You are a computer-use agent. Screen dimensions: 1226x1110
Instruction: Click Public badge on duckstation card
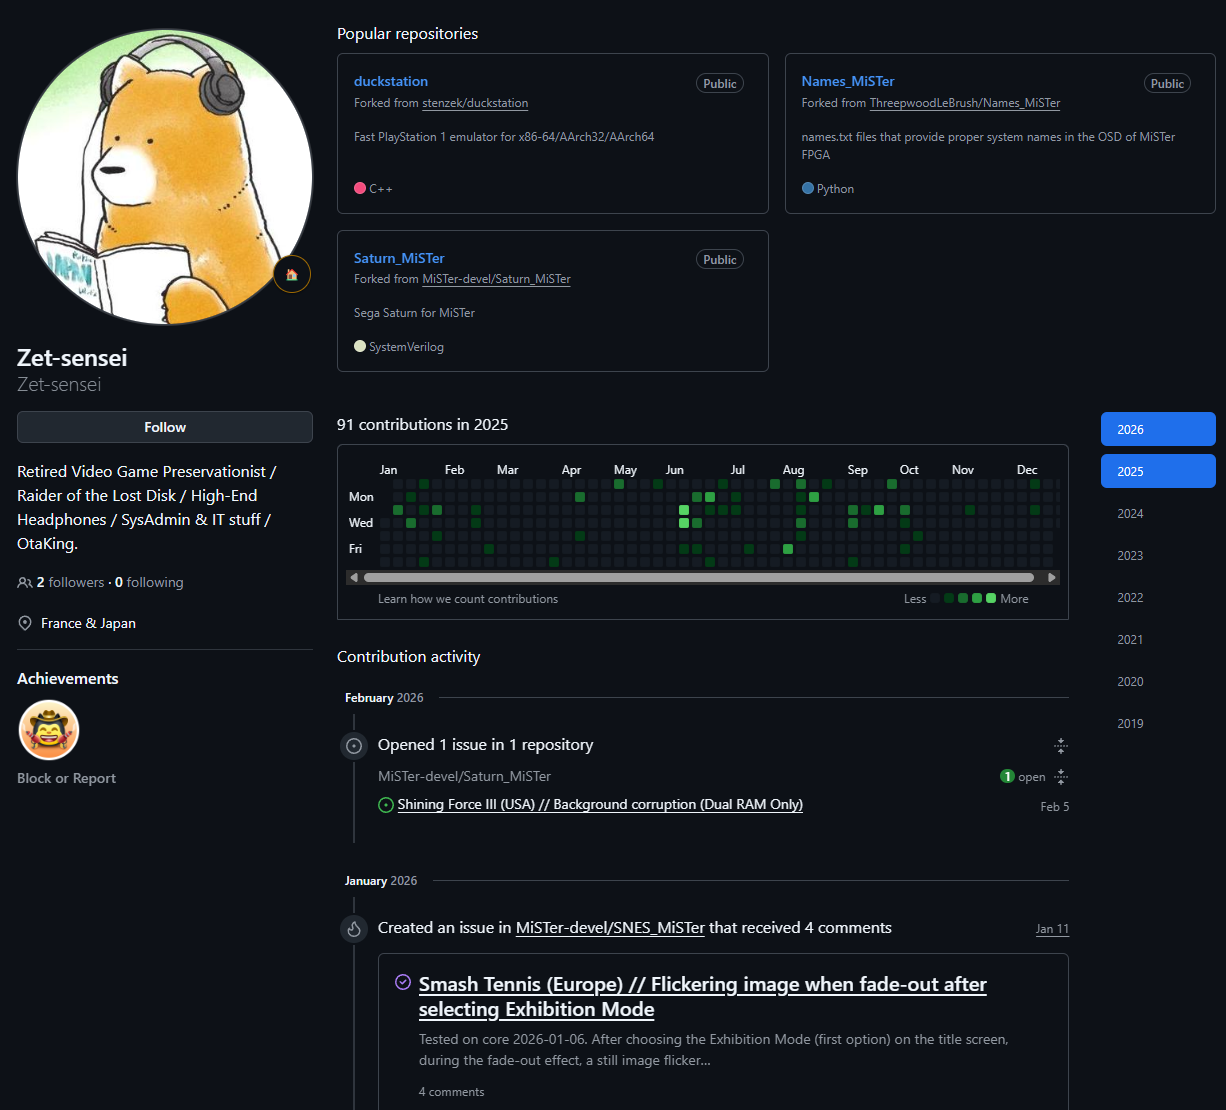point(720,84)
